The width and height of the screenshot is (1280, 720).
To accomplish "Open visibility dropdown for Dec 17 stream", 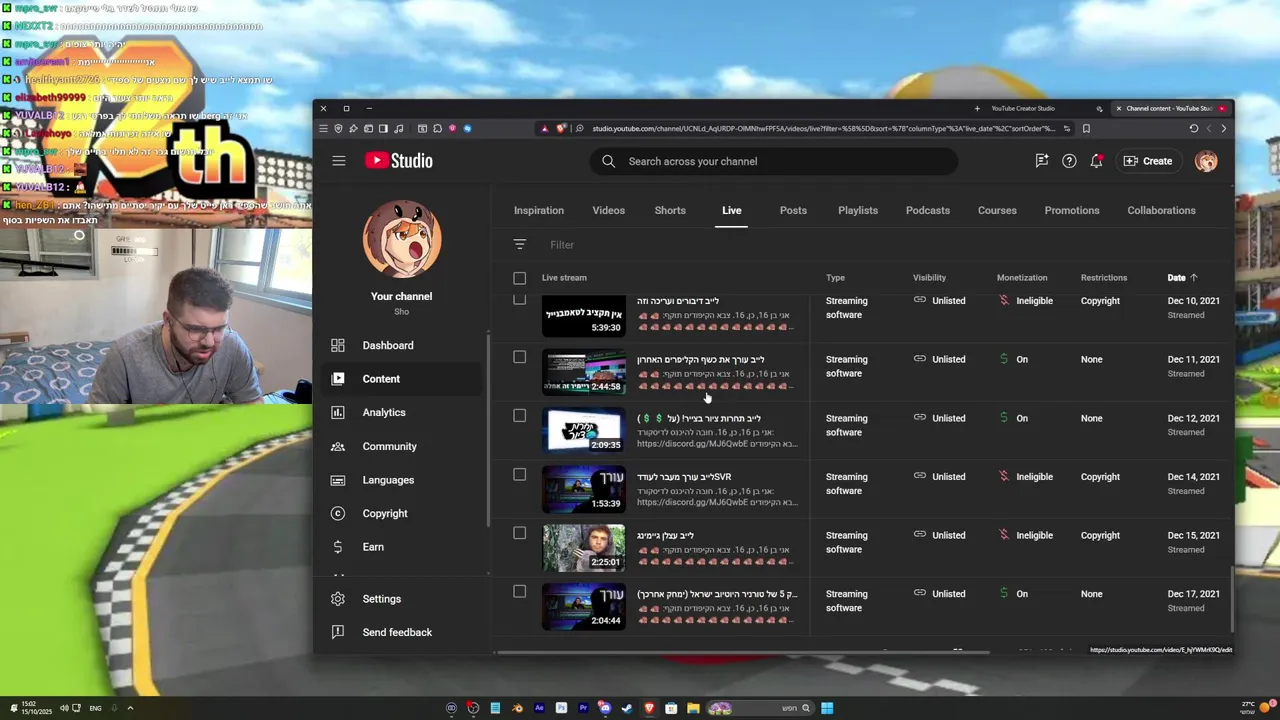I will (940, 594).
